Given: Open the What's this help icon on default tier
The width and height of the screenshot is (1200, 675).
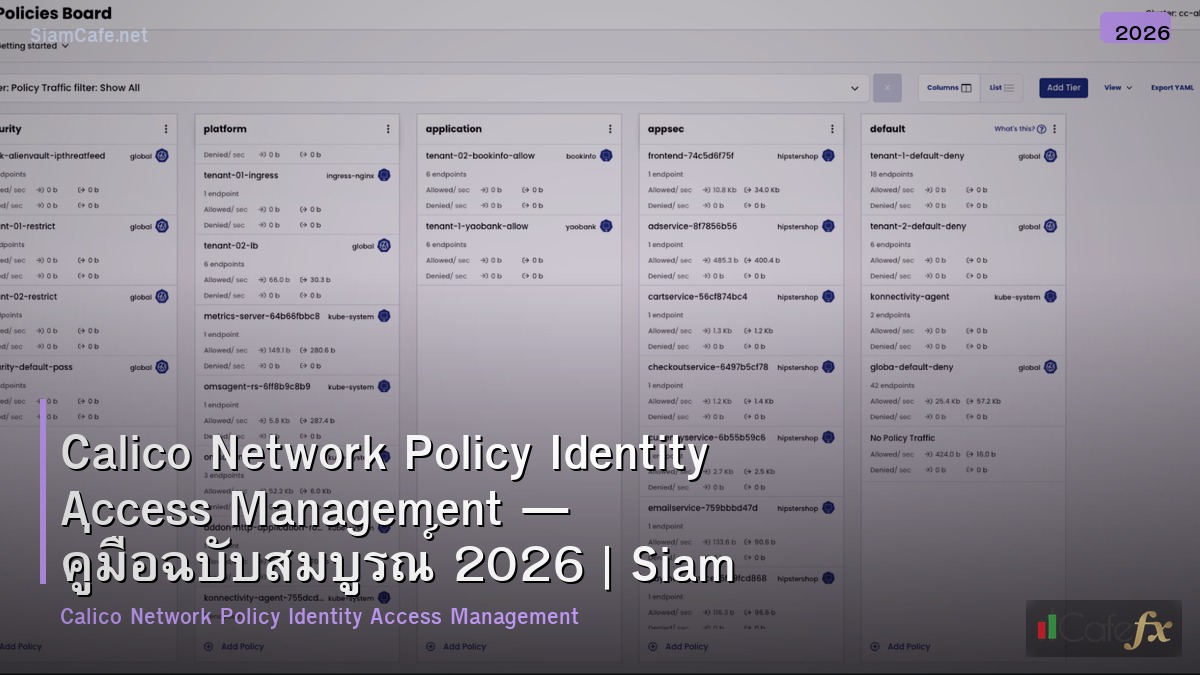Looking at the screenshot, I should [1040, 128].
